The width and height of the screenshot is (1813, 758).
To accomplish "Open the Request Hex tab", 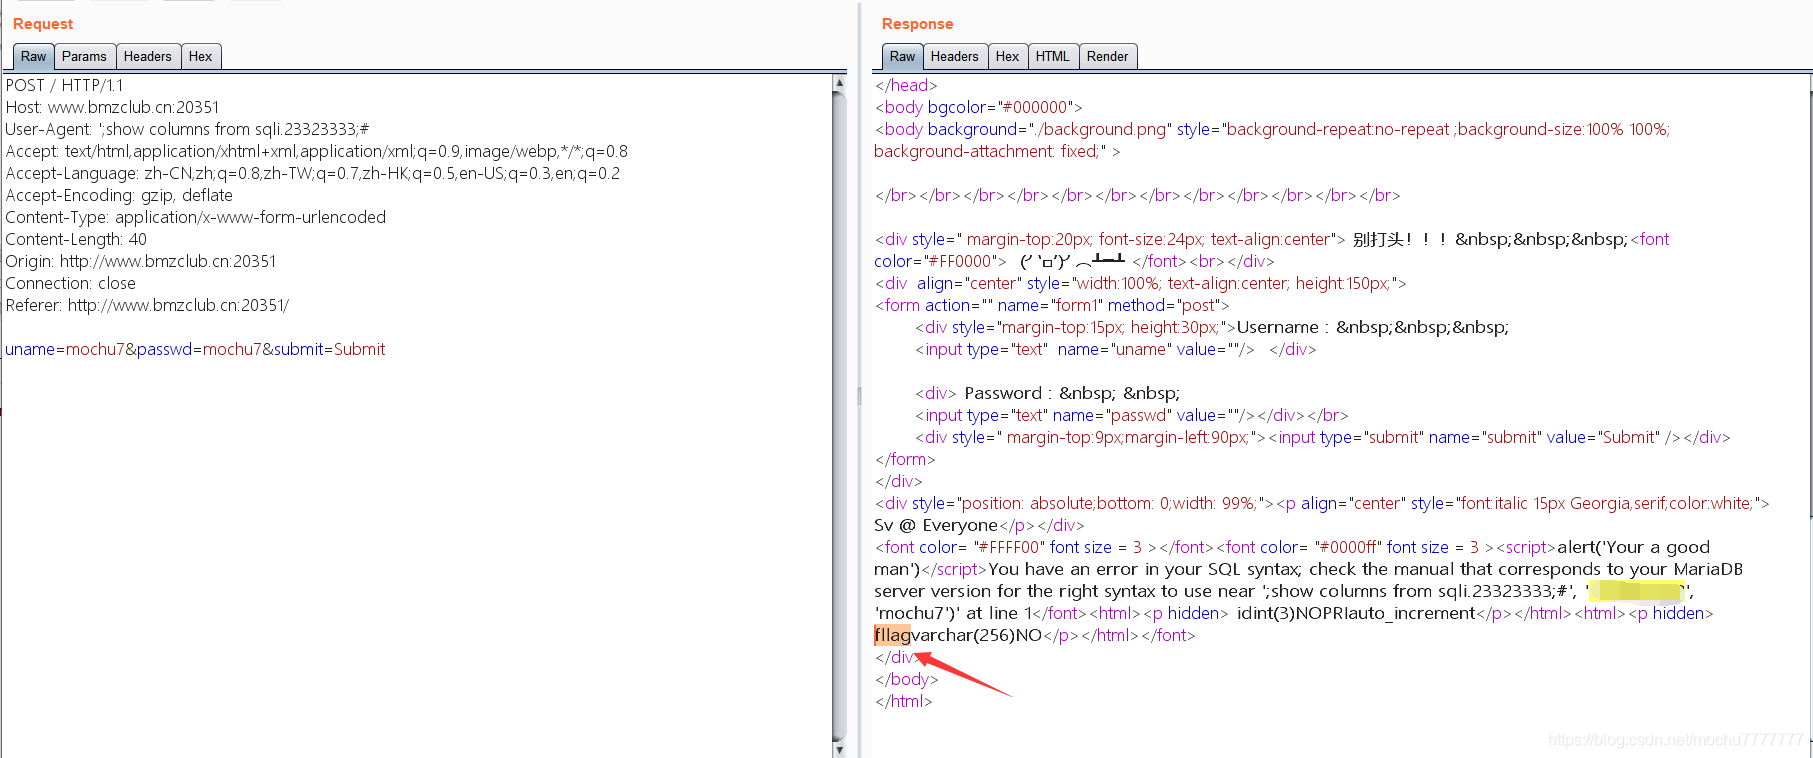I will (201, 57).
